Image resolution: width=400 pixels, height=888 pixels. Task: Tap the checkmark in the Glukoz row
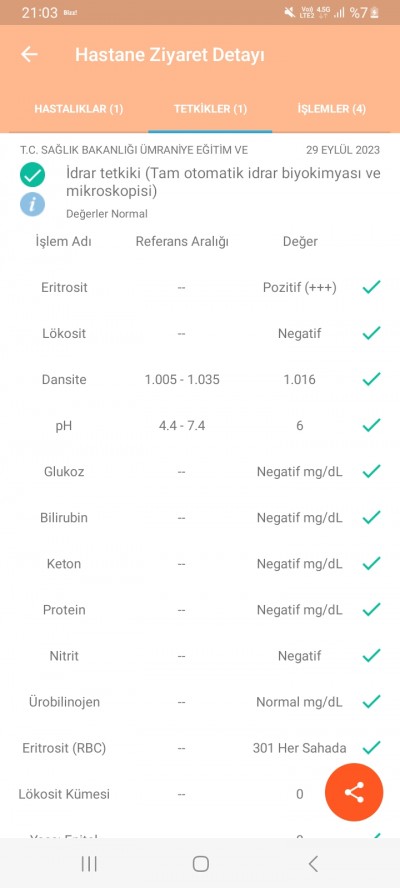tap(371, 471)
